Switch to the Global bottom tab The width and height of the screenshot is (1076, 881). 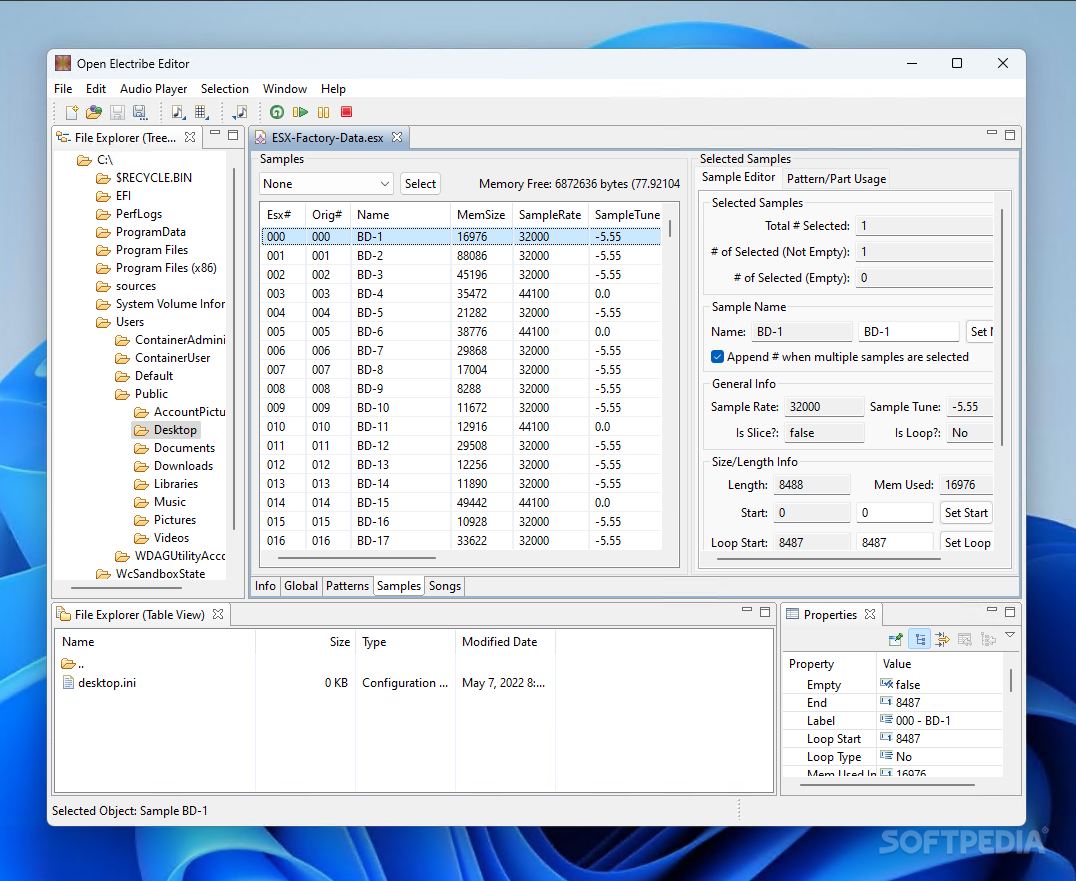301,586
